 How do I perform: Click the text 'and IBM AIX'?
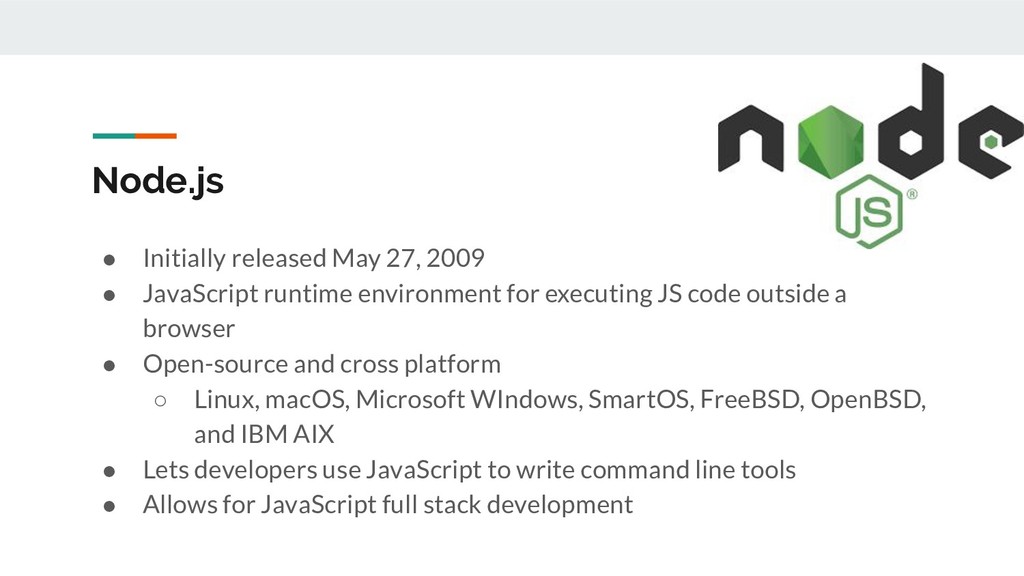point(264,434)
